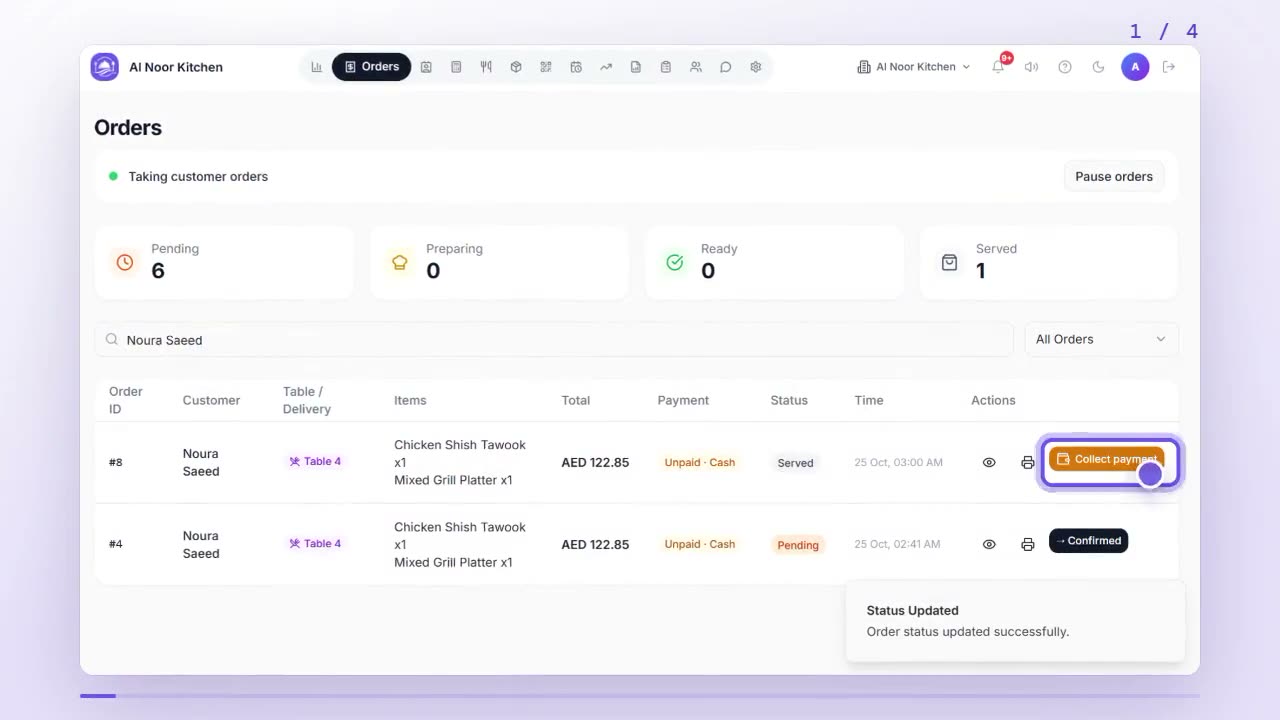1280x720 pixels.
Task: Open the inventory box icon
Action: pos(516,67)
